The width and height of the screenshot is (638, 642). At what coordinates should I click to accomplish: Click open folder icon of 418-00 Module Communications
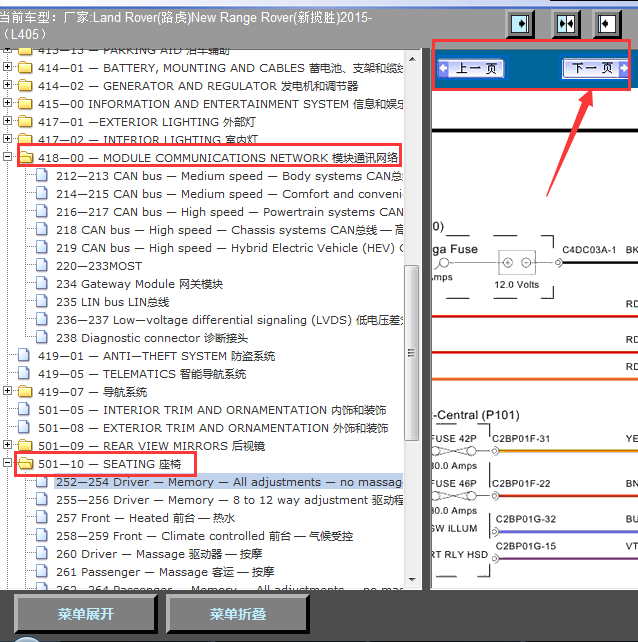point(26,157)
